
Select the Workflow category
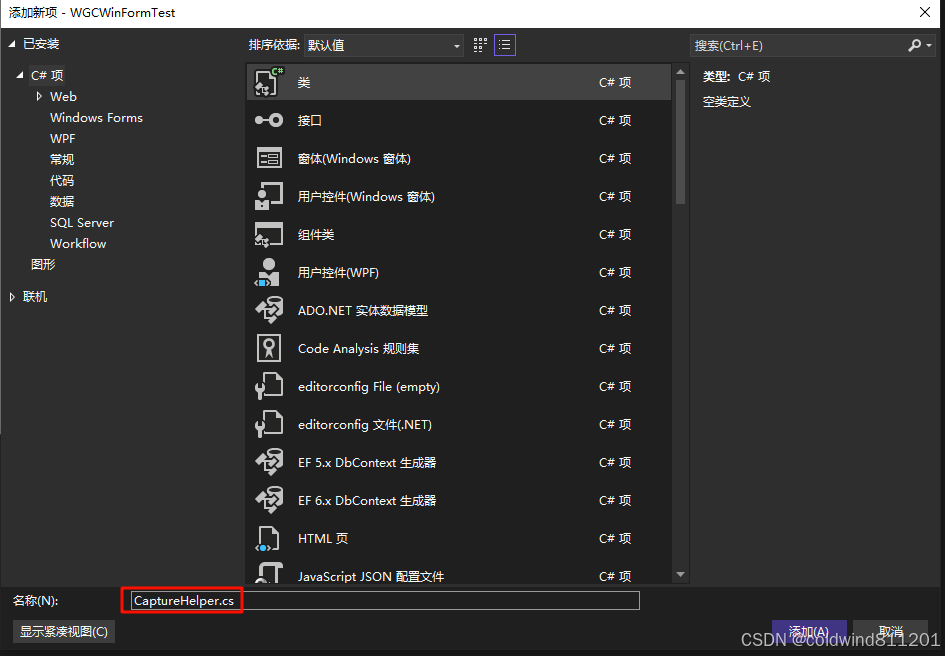click(x=78, y=244)
